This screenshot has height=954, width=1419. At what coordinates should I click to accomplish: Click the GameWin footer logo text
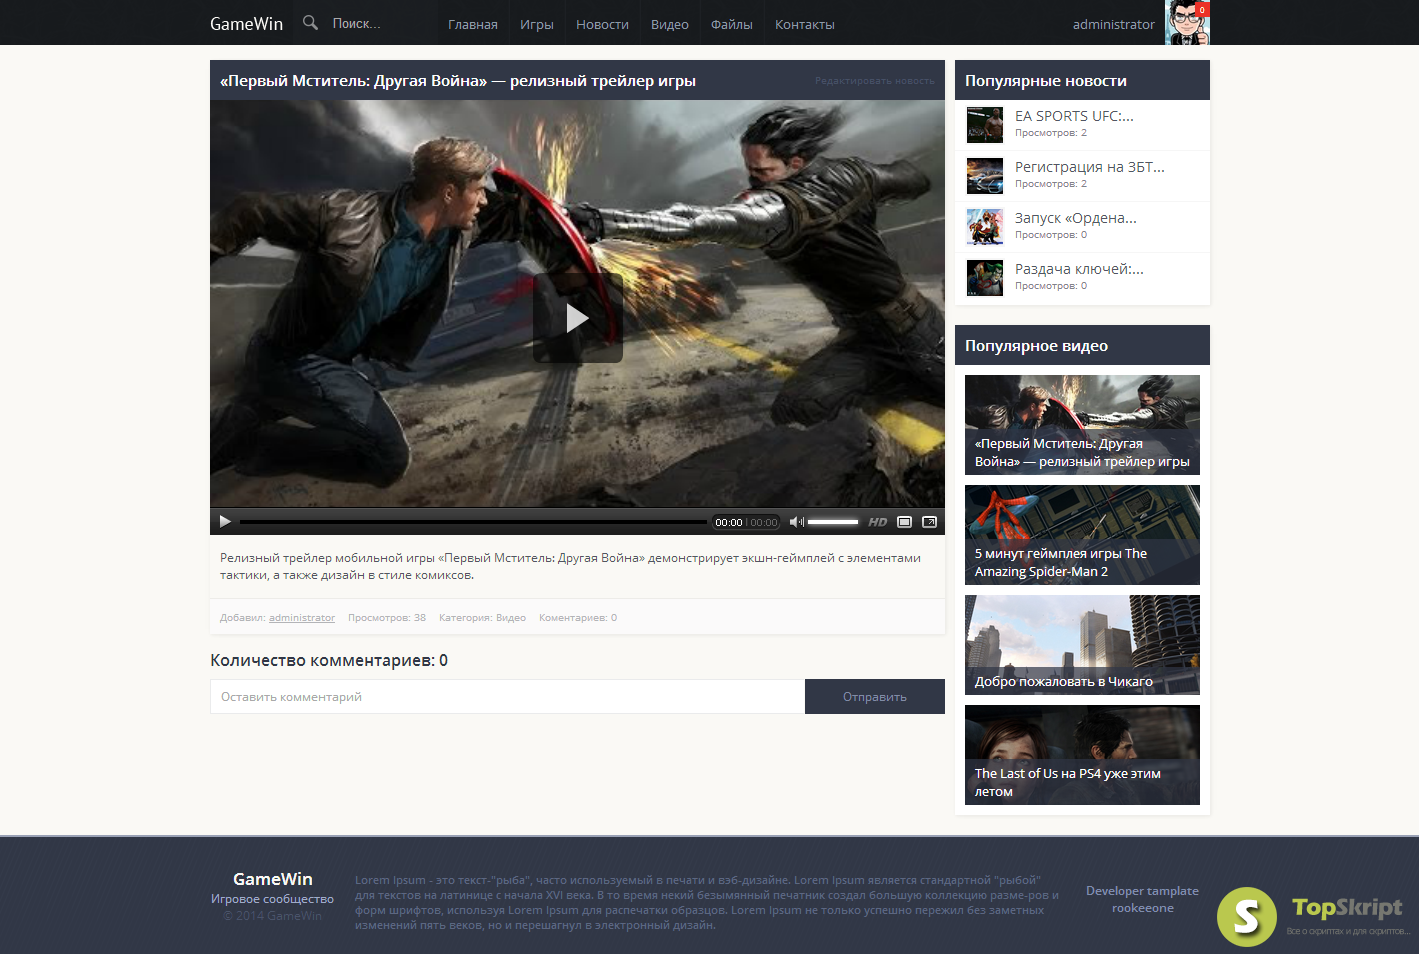273,879
